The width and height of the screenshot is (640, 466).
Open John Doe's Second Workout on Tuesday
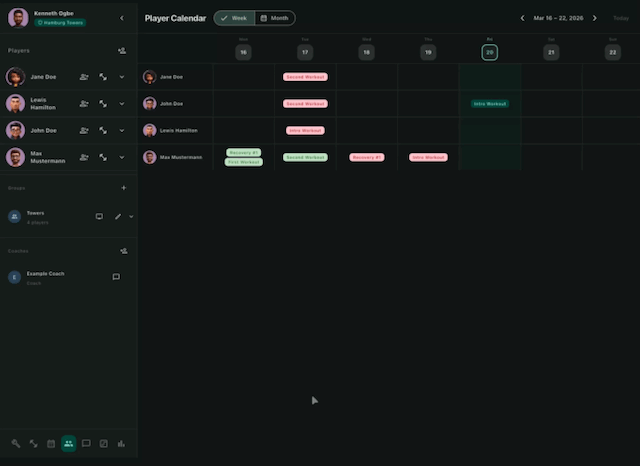click(305, 104)
